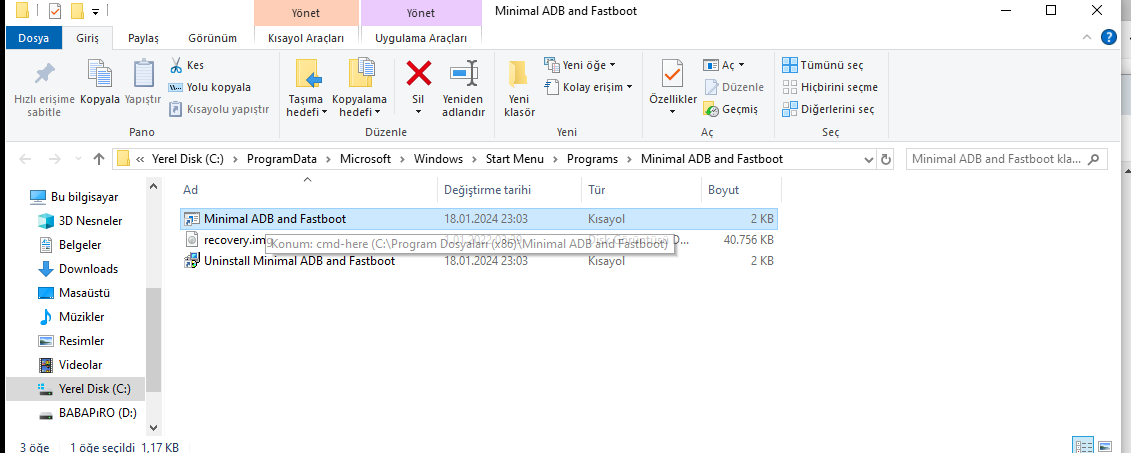Click Yolu kopyala
The height and width of the screenshot is (453, 1131).
pos(209,87)
